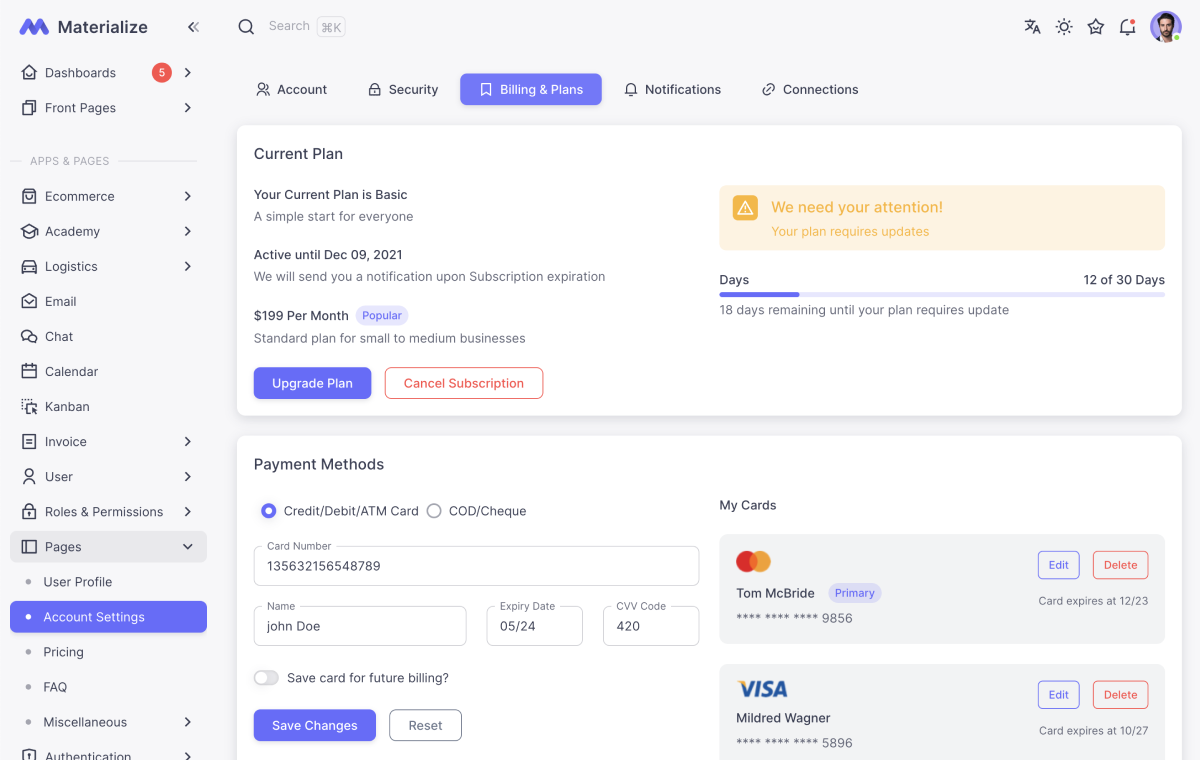Viewport: 1200px width, 760px height.
Task: Click the plan days progress bar
Action: click(941, 294)
